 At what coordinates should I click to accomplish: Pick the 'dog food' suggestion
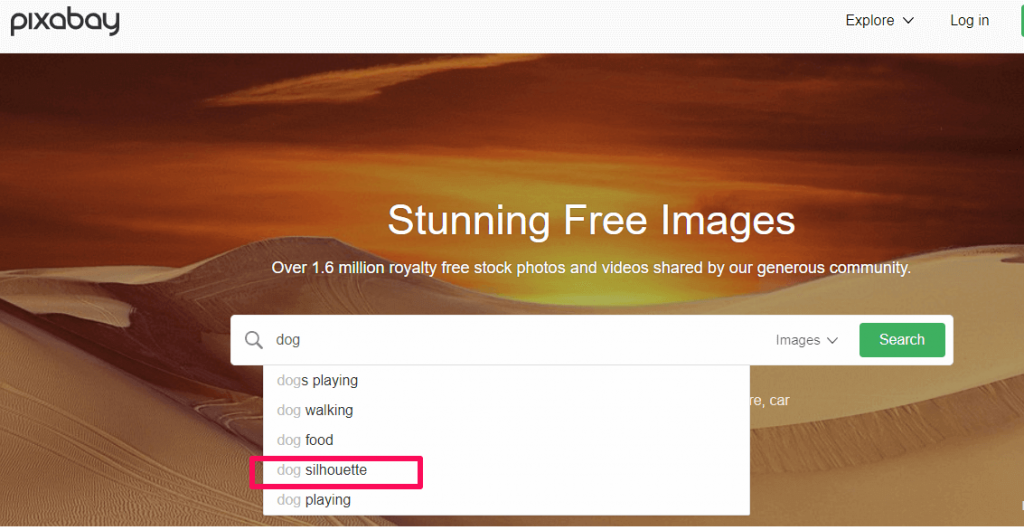(305, 440)
